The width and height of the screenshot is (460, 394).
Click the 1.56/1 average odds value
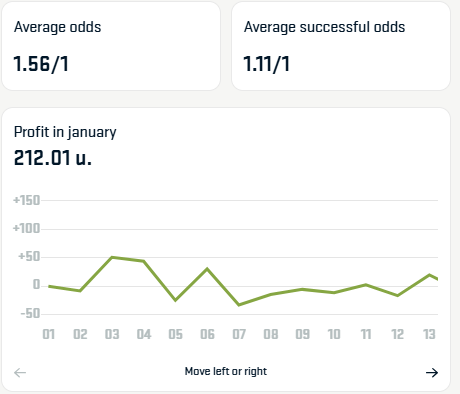click(x=41, y=64)
